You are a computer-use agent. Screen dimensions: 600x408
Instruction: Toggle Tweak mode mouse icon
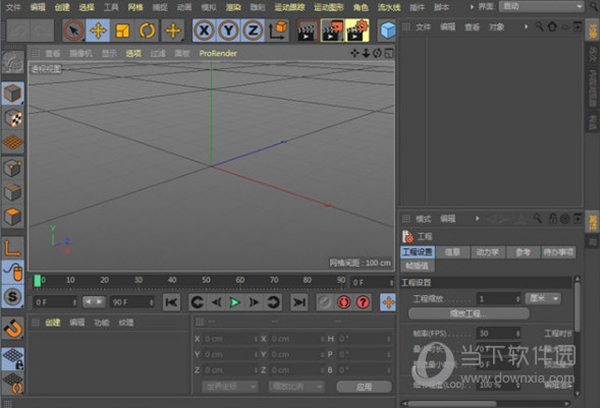pos(13,272)
